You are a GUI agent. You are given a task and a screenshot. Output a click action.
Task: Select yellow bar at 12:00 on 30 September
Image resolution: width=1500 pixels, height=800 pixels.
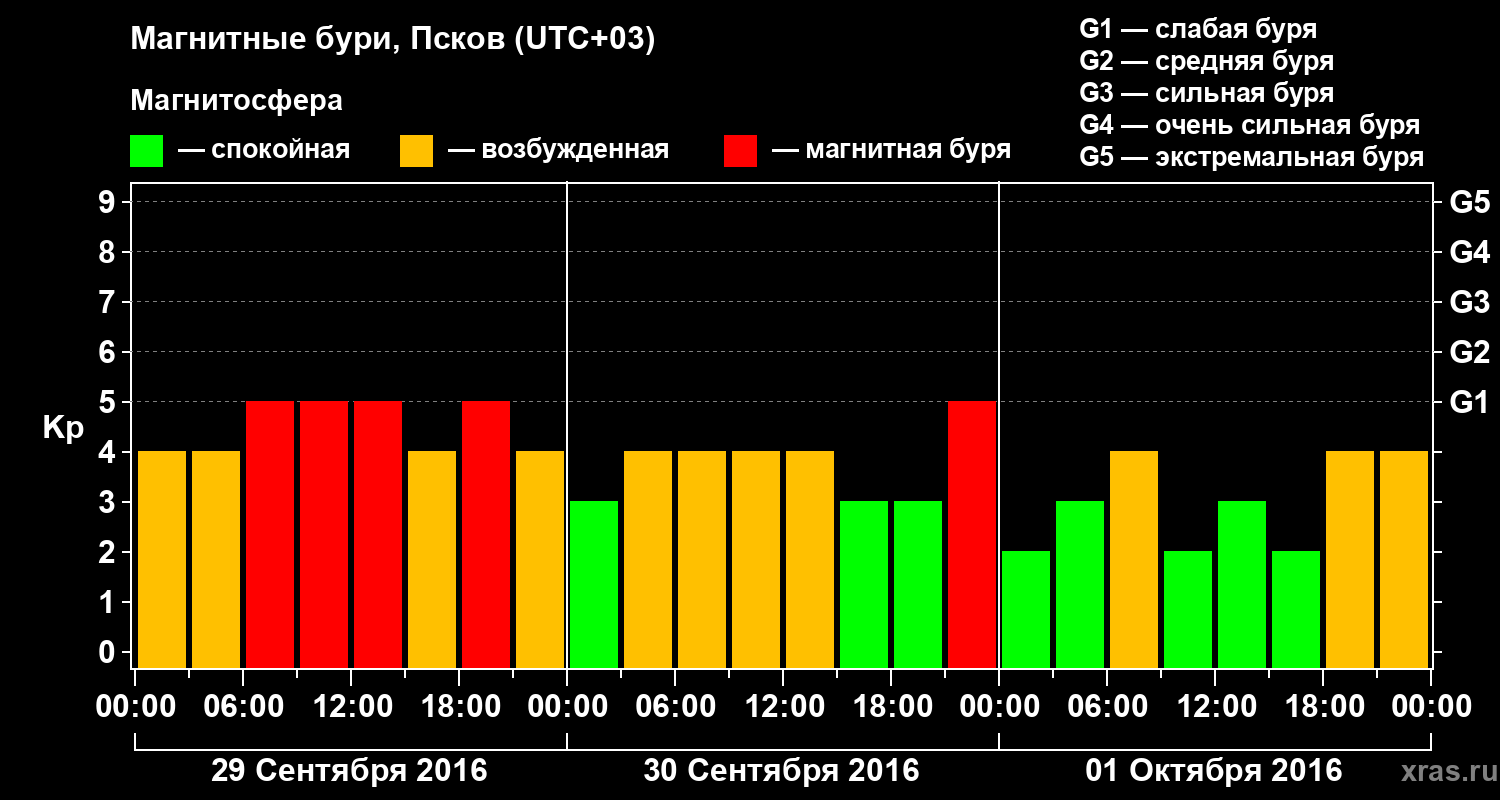[810, 560]
